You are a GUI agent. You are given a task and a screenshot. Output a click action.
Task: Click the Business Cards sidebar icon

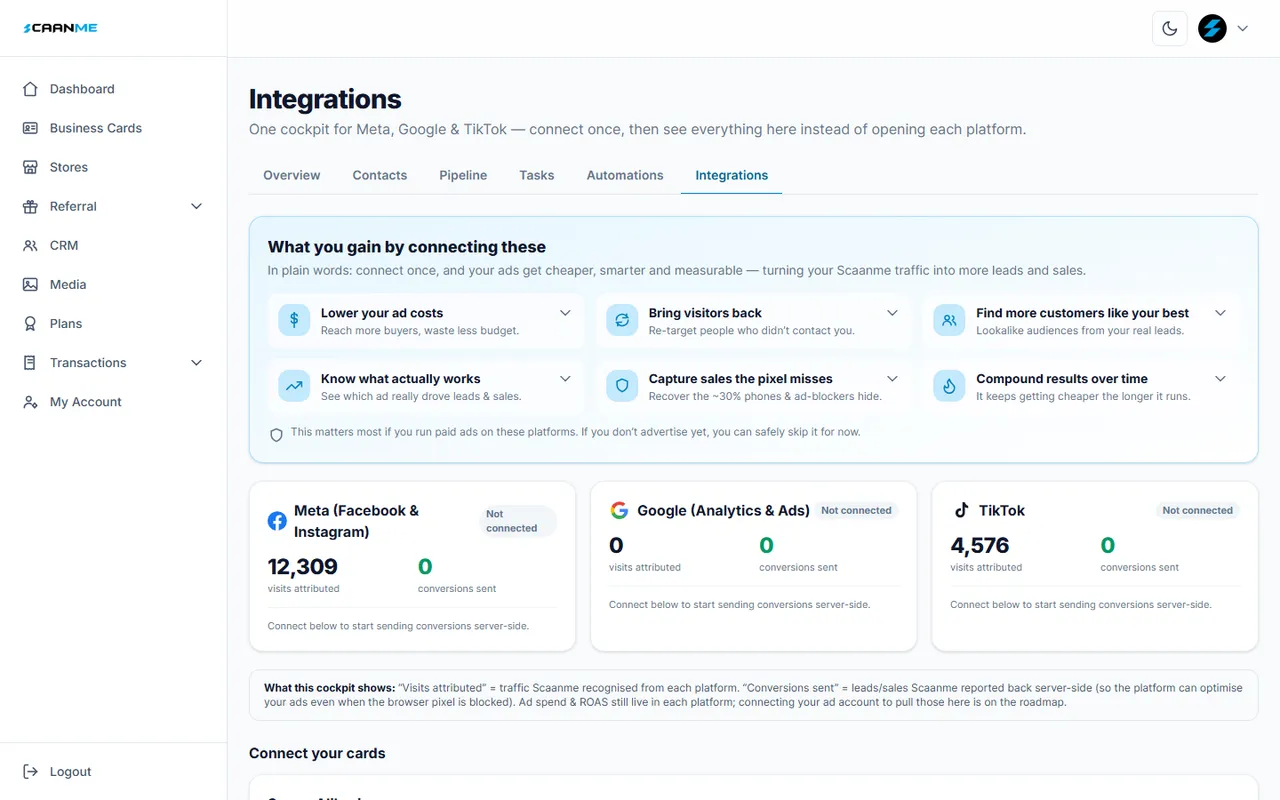pos(30,128)
